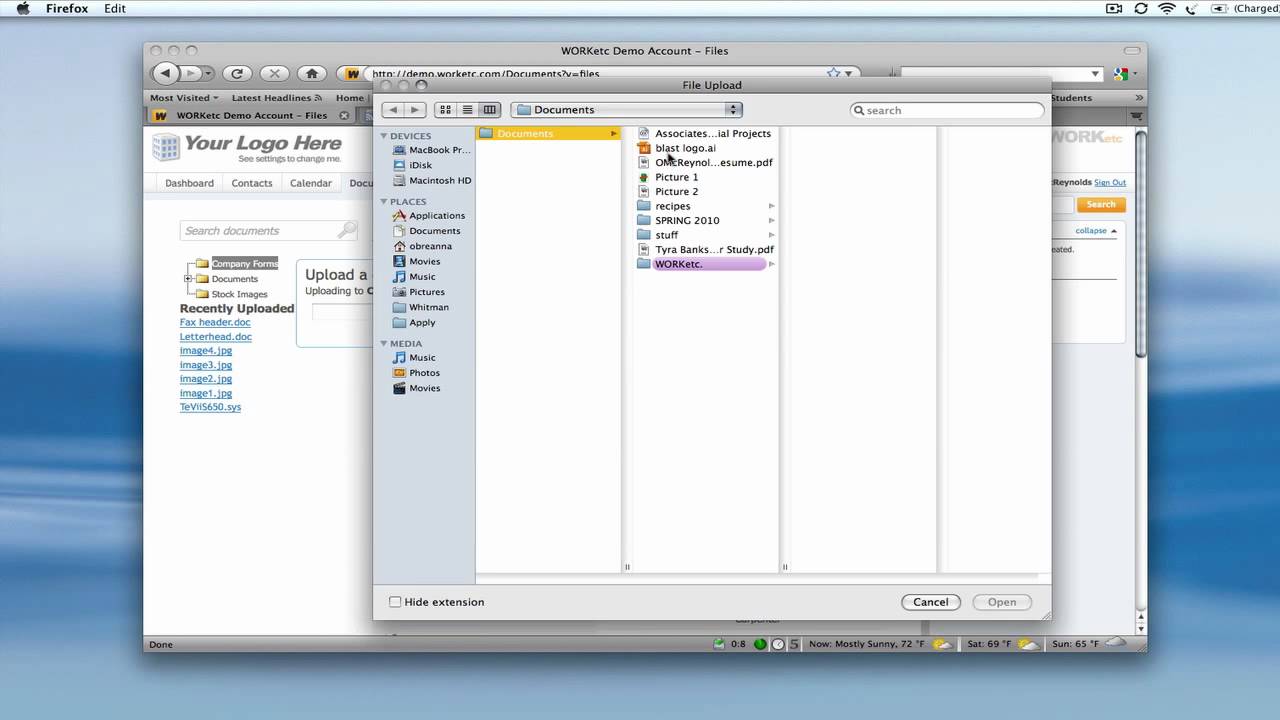Toggle the Hide extension checkbox
This screenshot has width=1280, height=720.
[x=395, y=602]
